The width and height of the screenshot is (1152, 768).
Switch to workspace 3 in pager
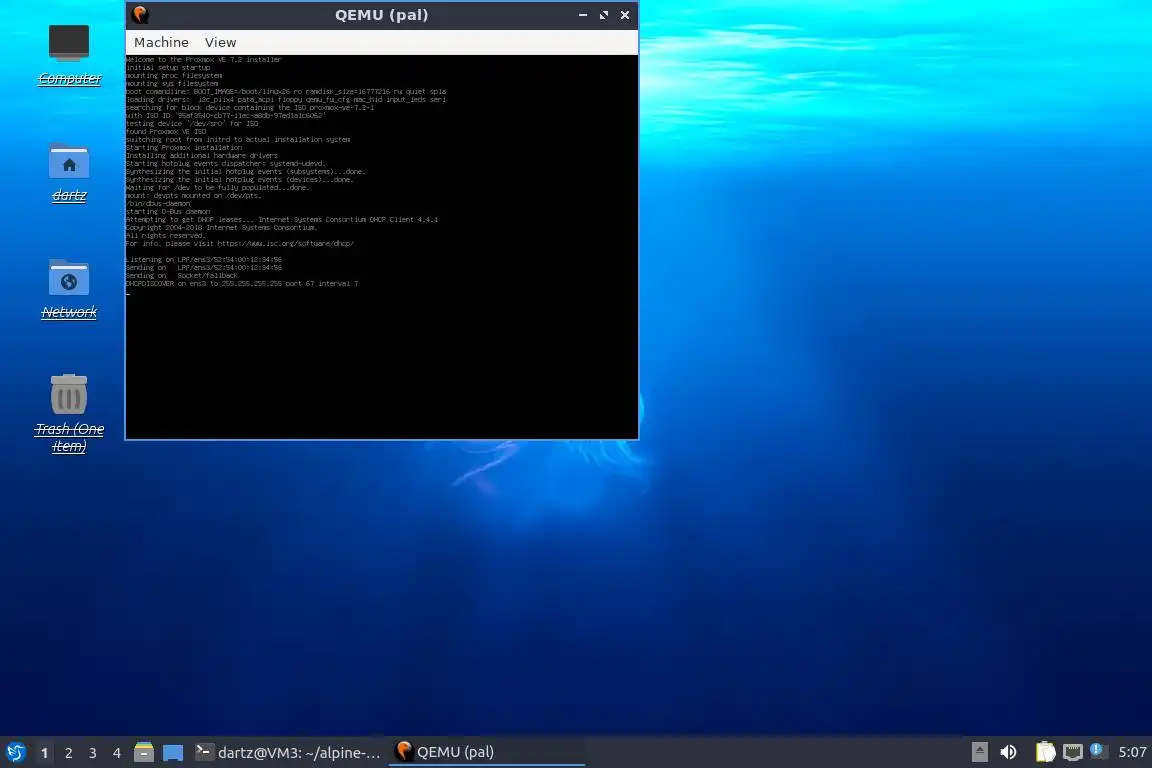coord(93,753)
